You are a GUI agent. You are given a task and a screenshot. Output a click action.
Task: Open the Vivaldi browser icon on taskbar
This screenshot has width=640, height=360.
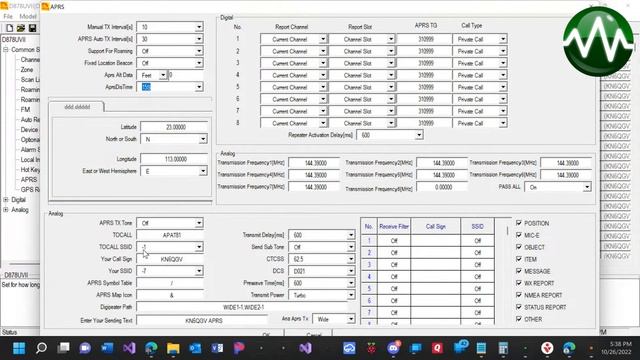click(x=547, y=348)
